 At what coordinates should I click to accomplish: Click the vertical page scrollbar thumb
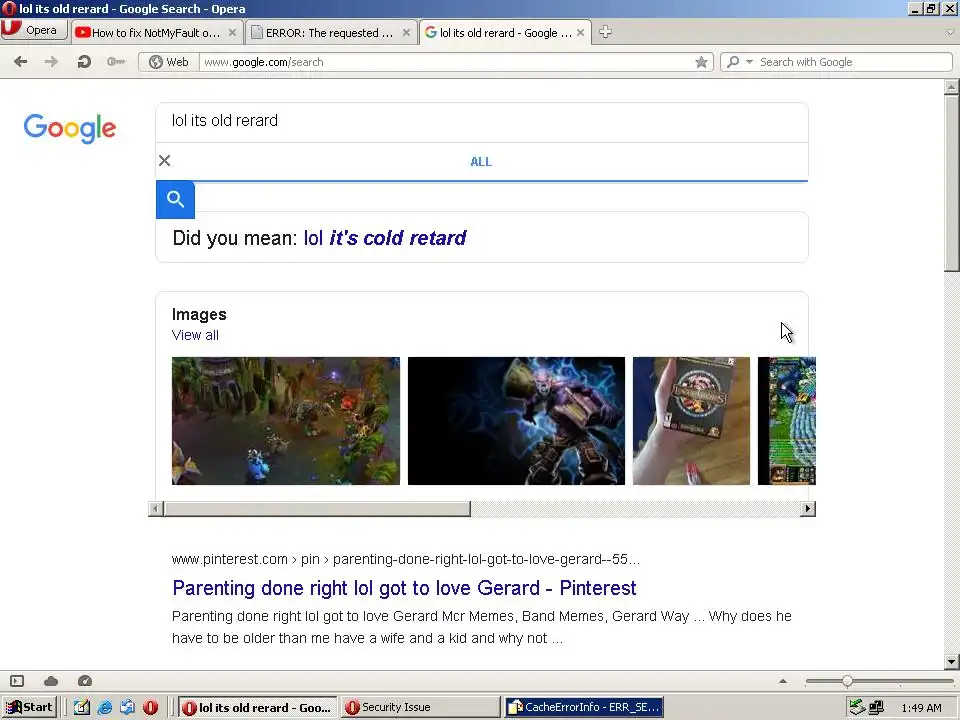pos(951,182)
